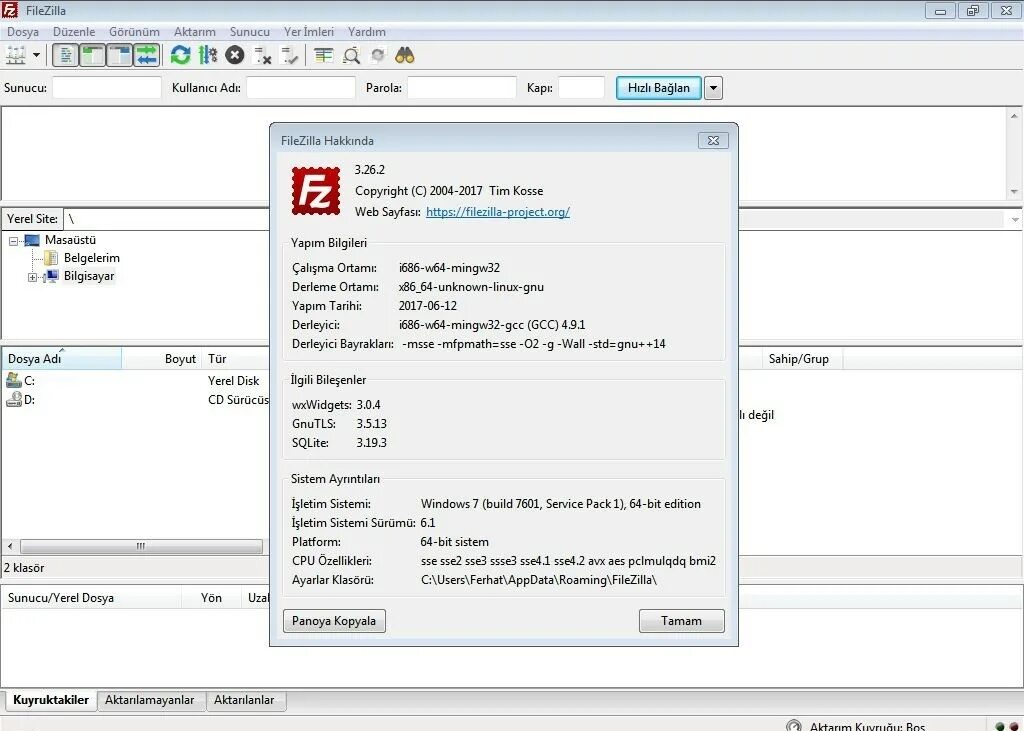Screen dimensions: 1024x731
Task: Click the reconnect to last server icon
Action: pos(289,56)
